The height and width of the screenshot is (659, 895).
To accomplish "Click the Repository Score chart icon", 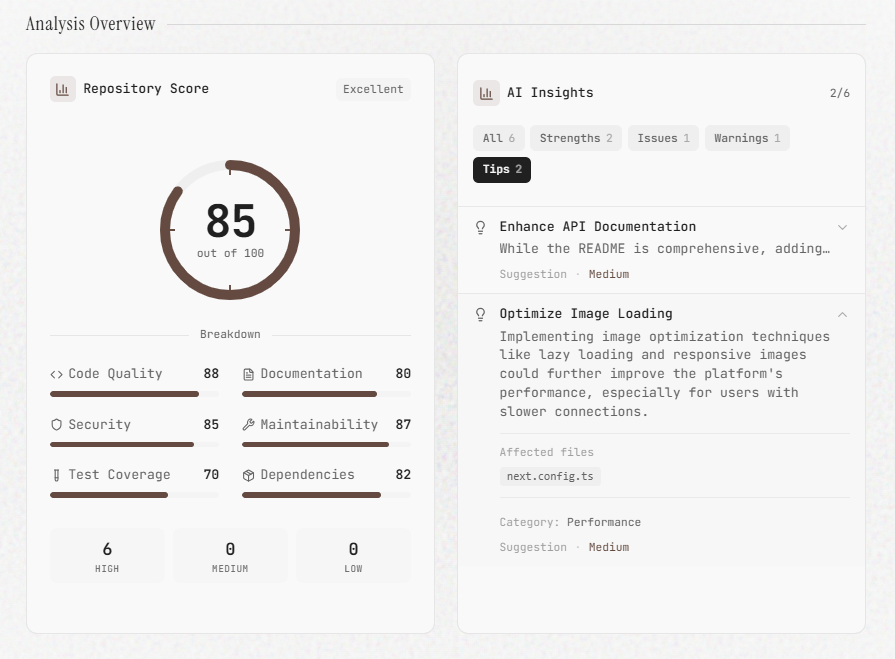I will [x=62, y=88].
